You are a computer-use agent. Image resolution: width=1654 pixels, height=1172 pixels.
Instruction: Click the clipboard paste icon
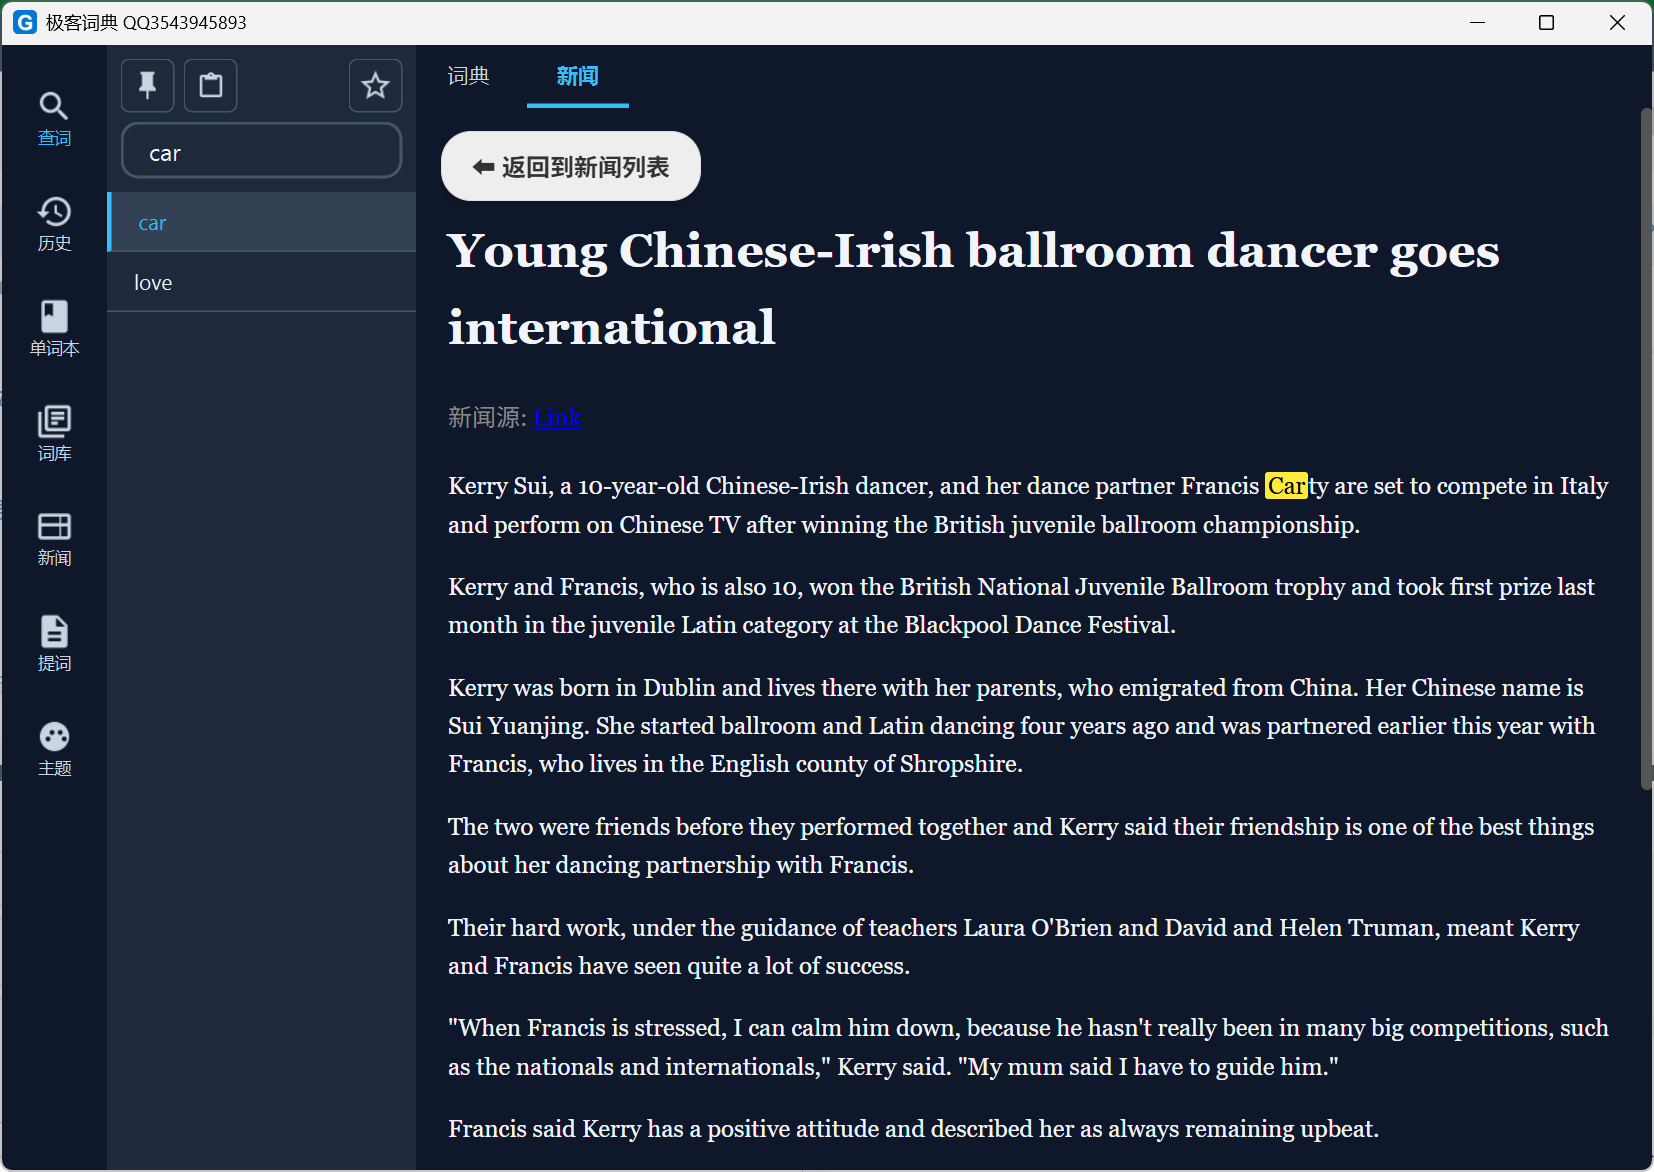pos(210,85)
